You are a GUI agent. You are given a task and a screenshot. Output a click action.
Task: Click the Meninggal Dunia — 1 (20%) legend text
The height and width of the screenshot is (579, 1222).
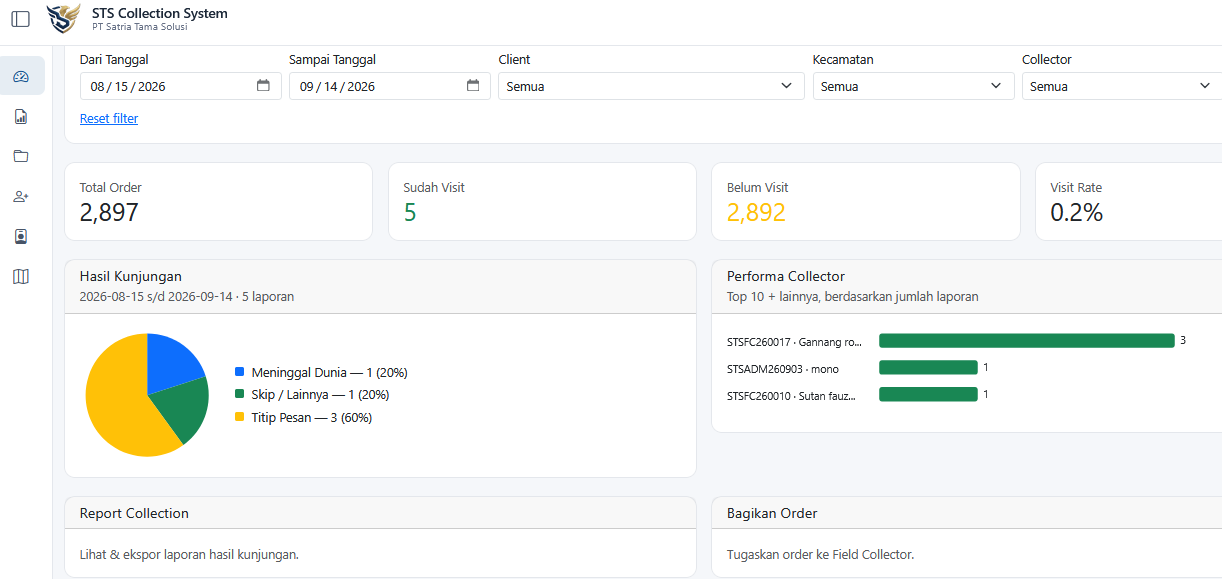click(x=330, y=373)
